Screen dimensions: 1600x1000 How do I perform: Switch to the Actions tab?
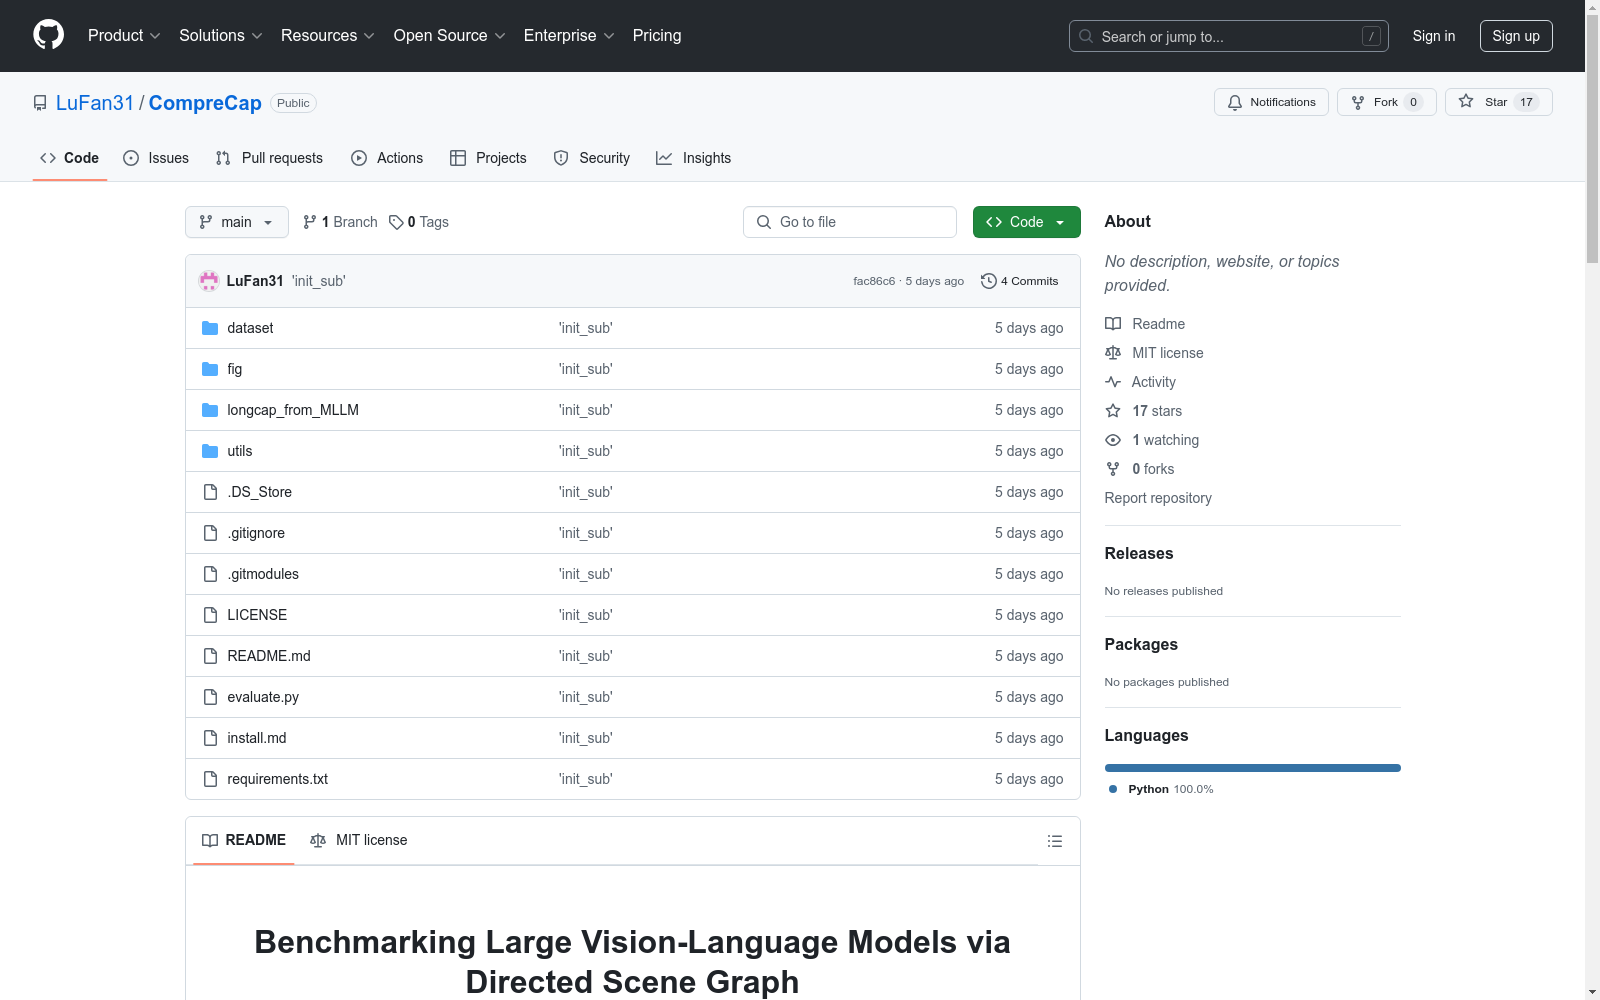pyautogui.click(x=387, y=158)
